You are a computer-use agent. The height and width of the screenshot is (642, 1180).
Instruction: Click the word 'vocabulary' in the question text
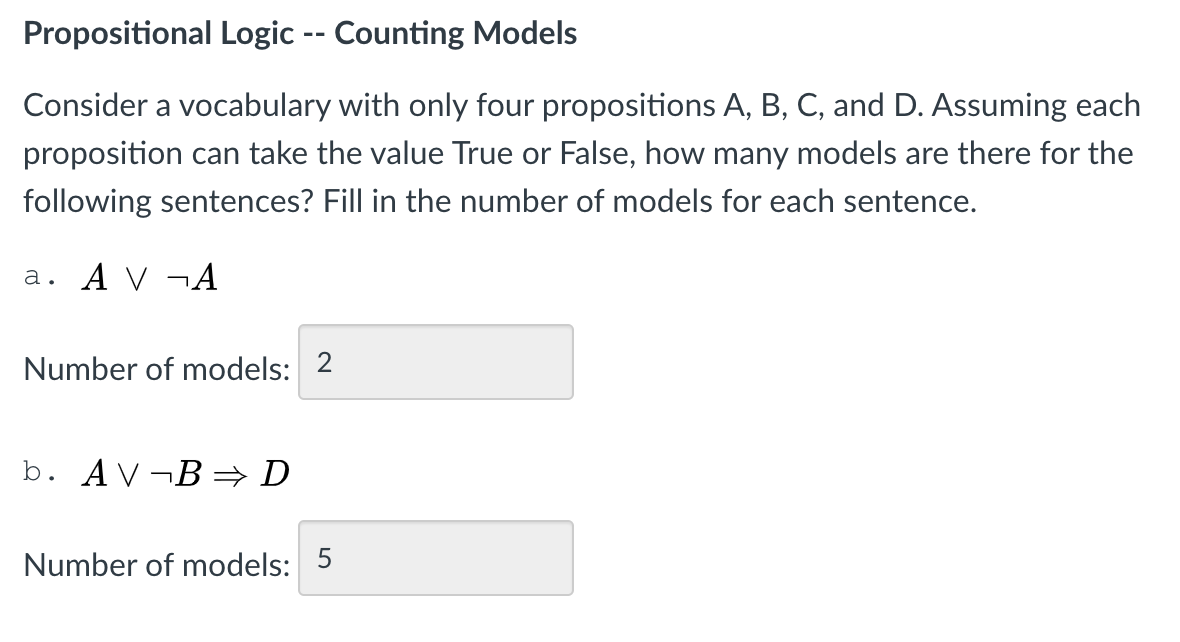254,106
